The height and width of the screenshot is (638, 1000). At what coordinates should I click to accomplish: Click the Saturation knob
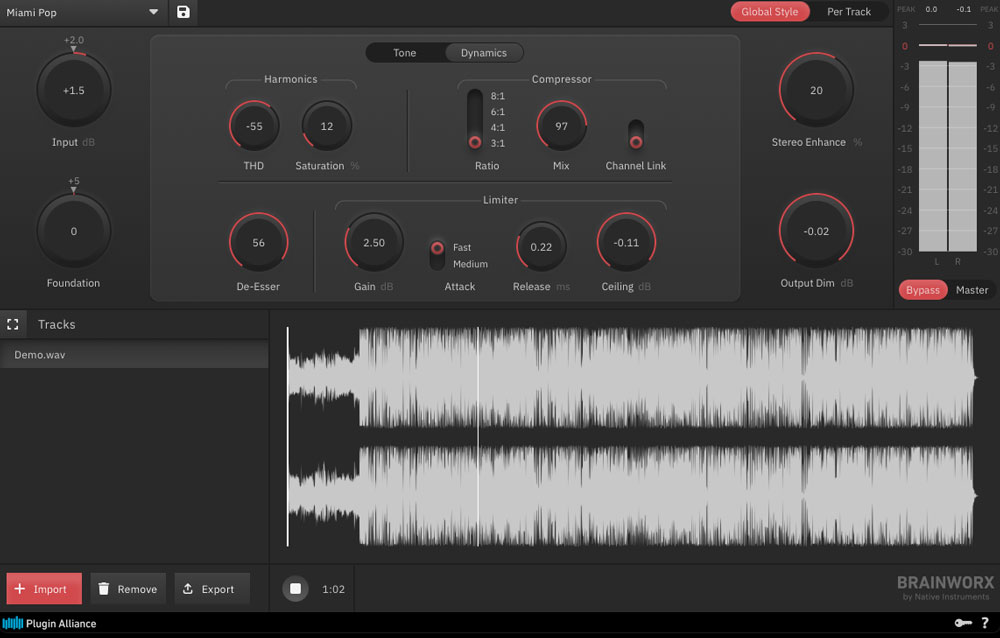click(x=327, y=126)
